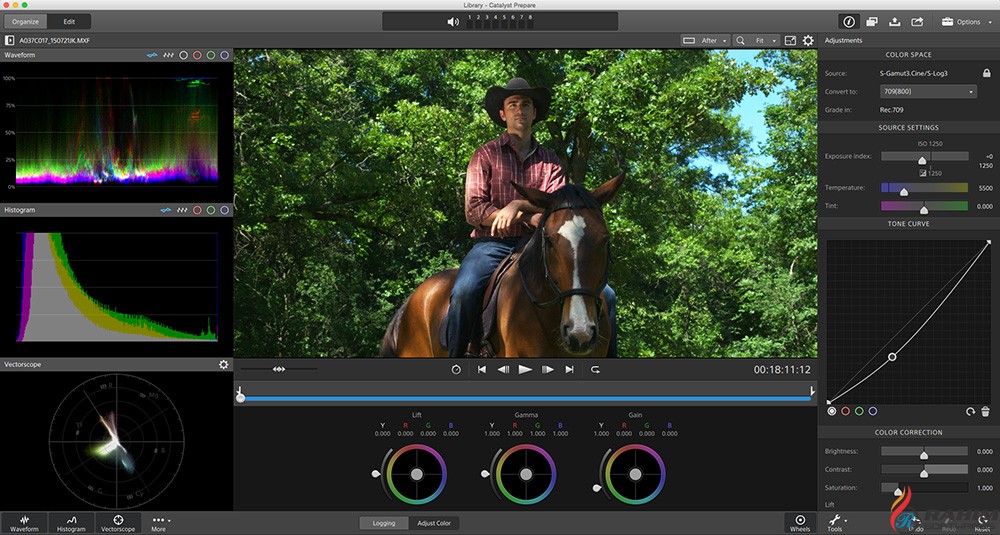Click the Histogram button in bottom bar

[71, 523]
